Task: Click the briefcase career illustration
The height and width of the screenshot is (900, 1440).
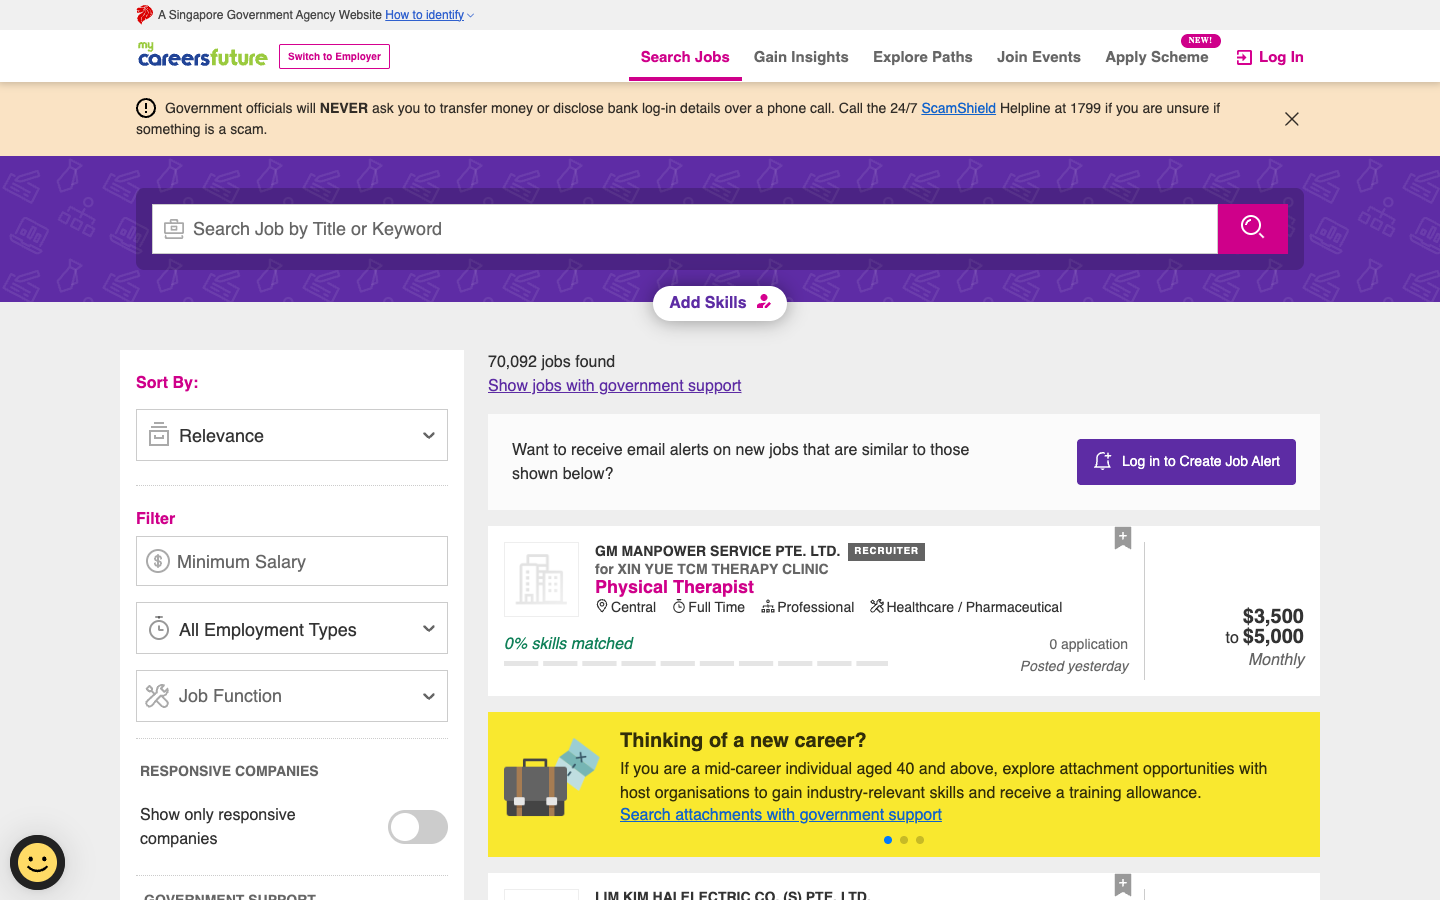Action: [551, 779]
